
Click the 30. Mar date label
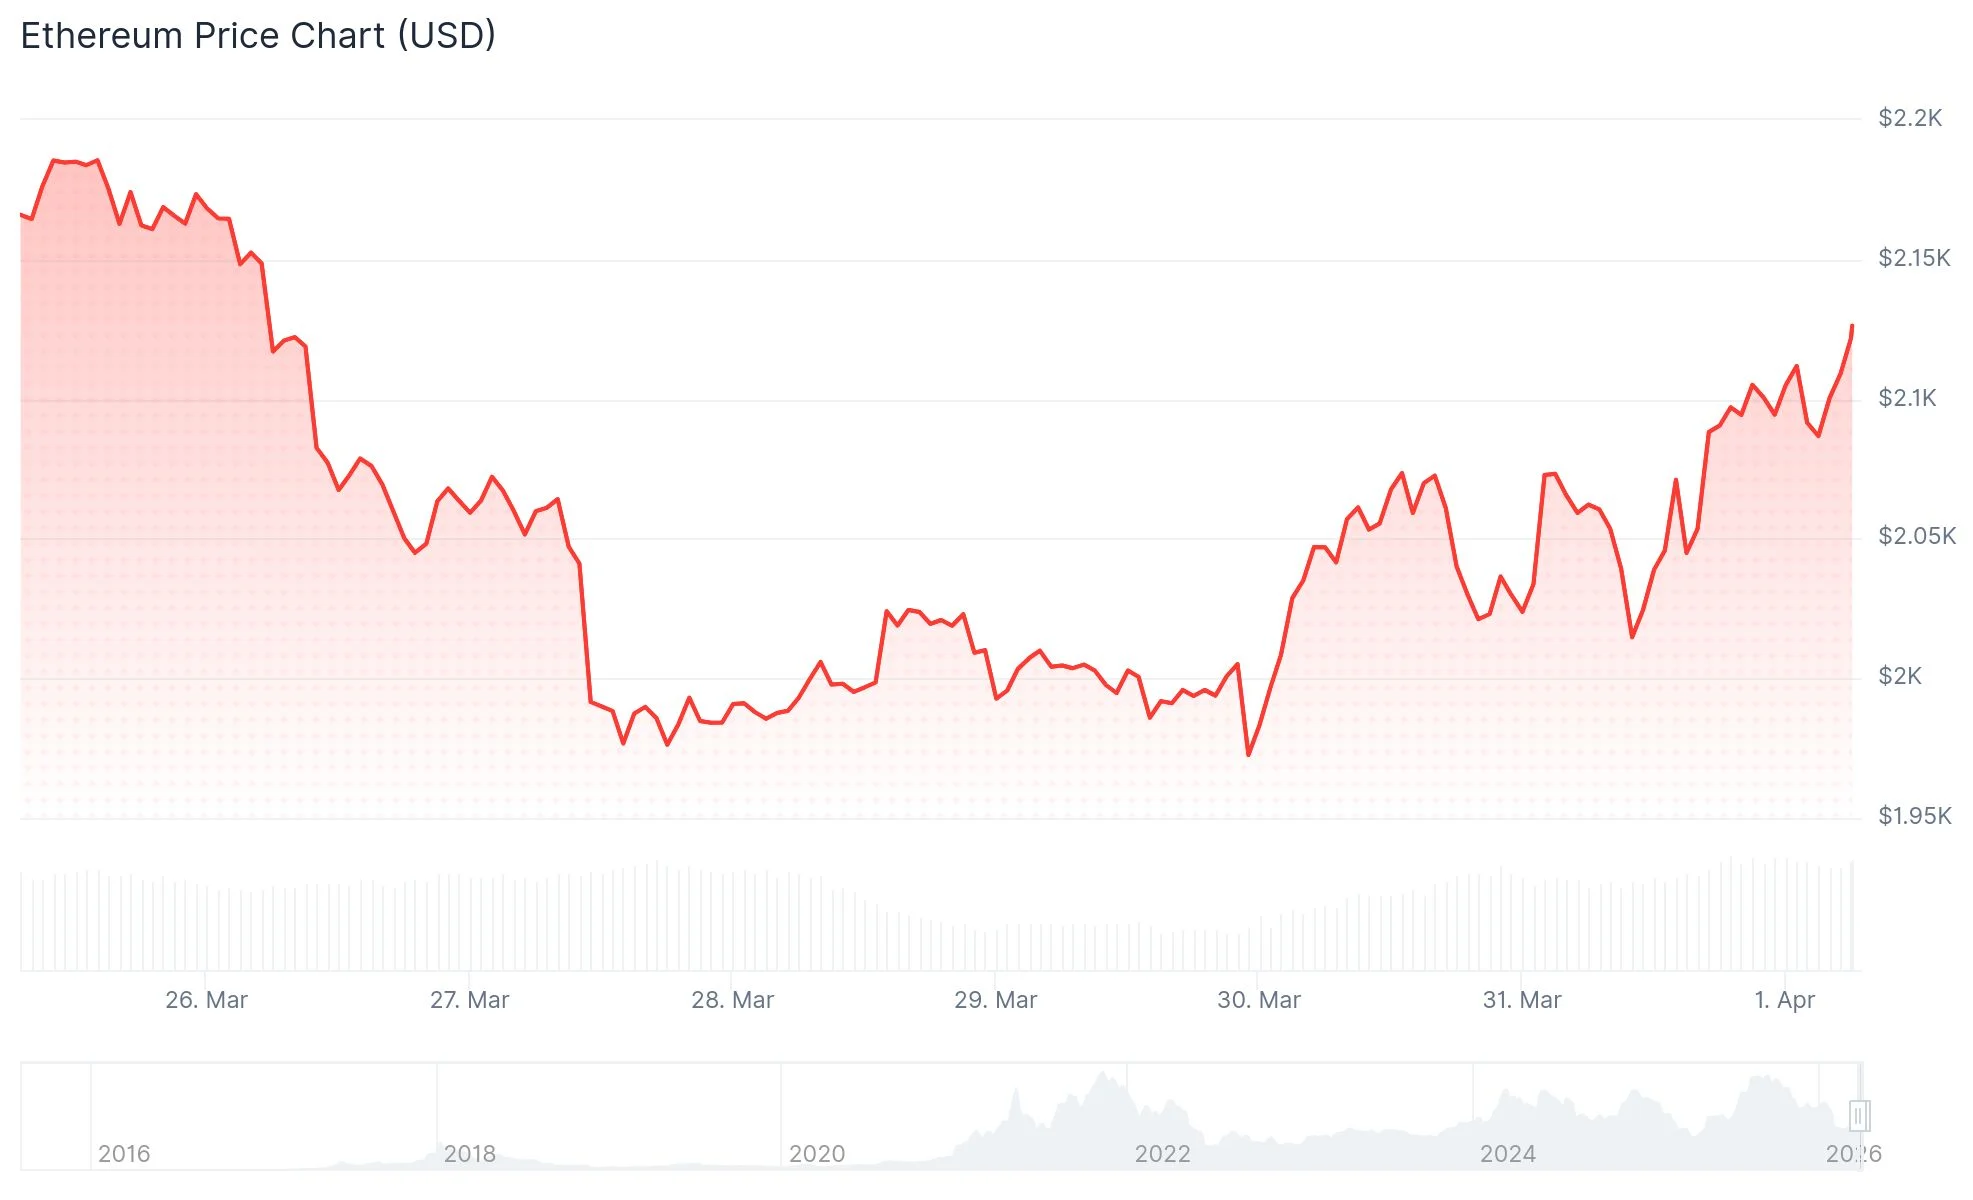[1258, 1000]
